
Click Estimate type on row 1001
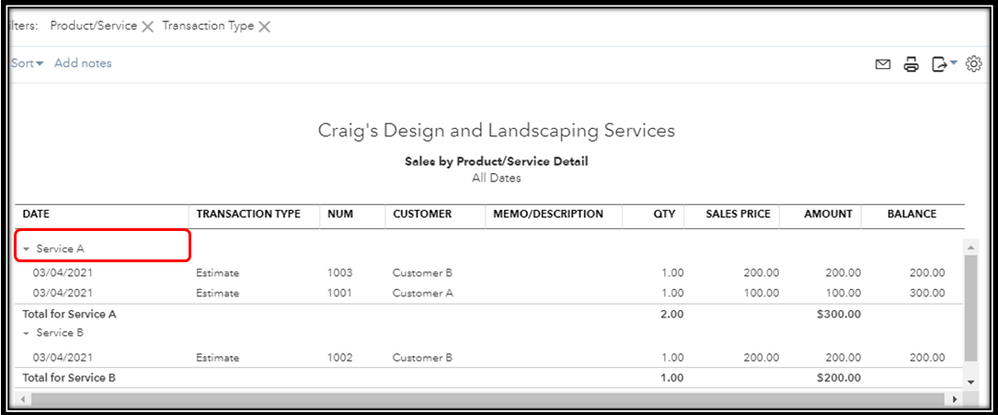[x=218, y=293]
